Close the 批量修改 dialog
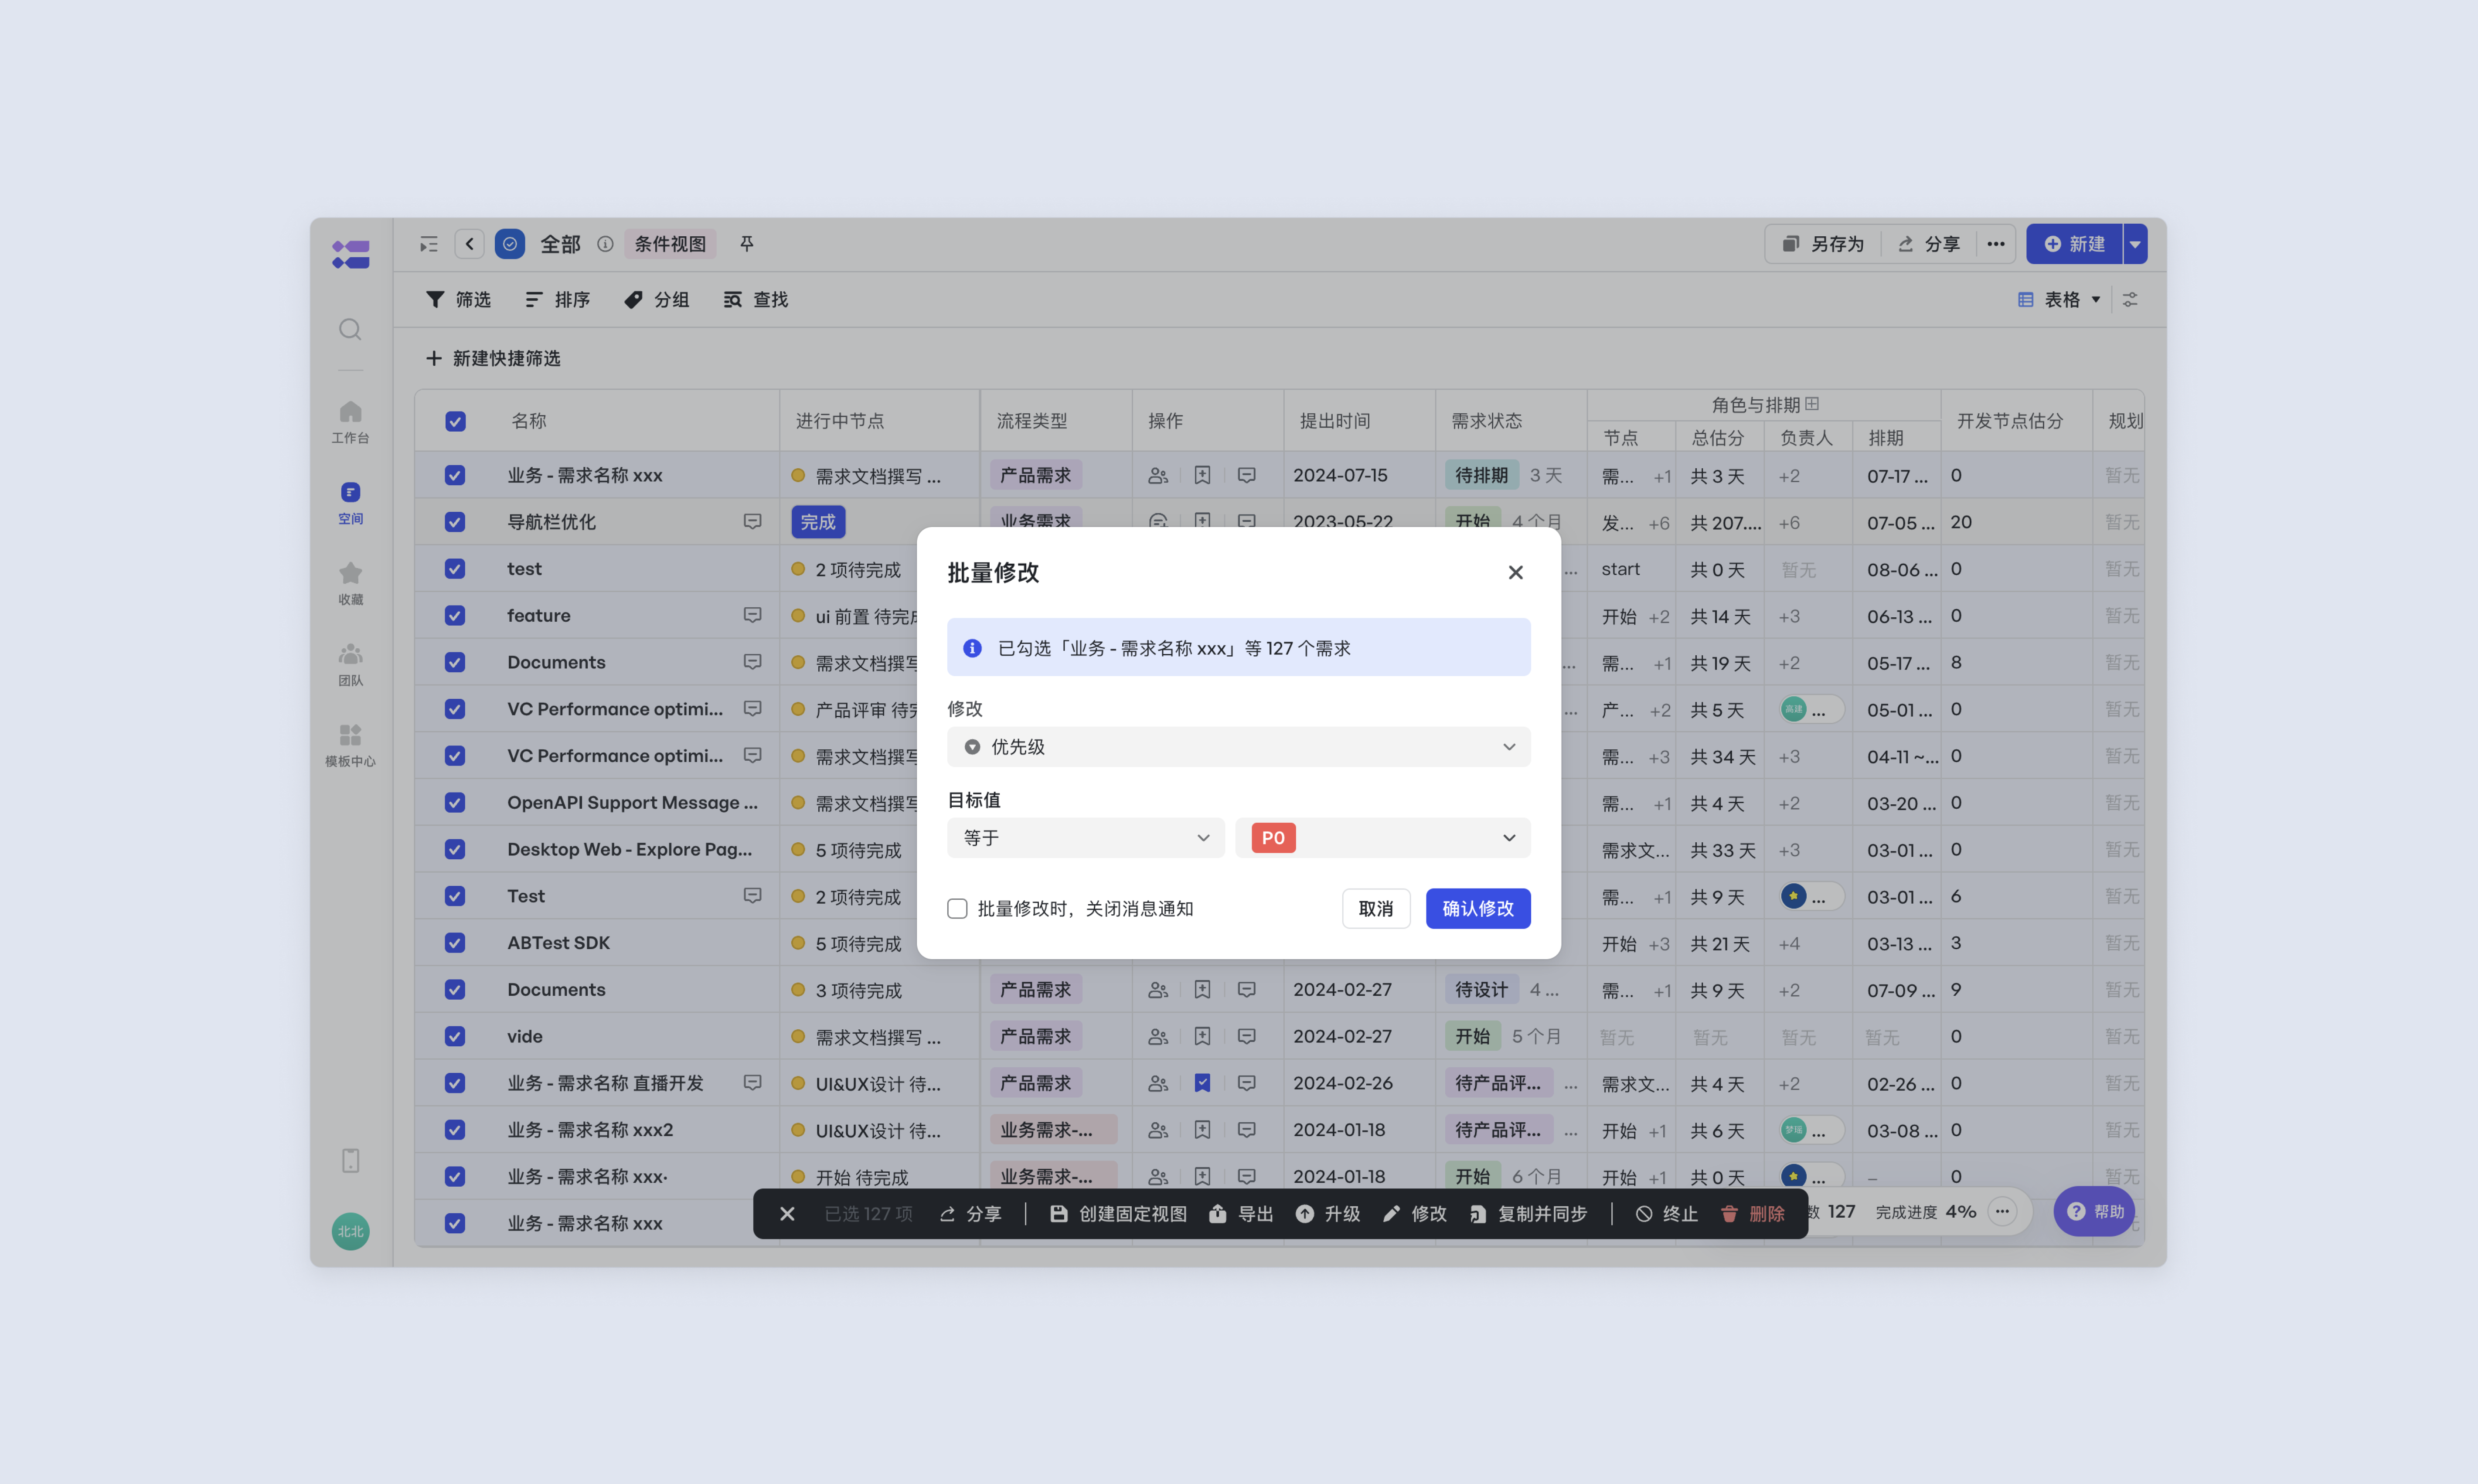 (1515, 572)
